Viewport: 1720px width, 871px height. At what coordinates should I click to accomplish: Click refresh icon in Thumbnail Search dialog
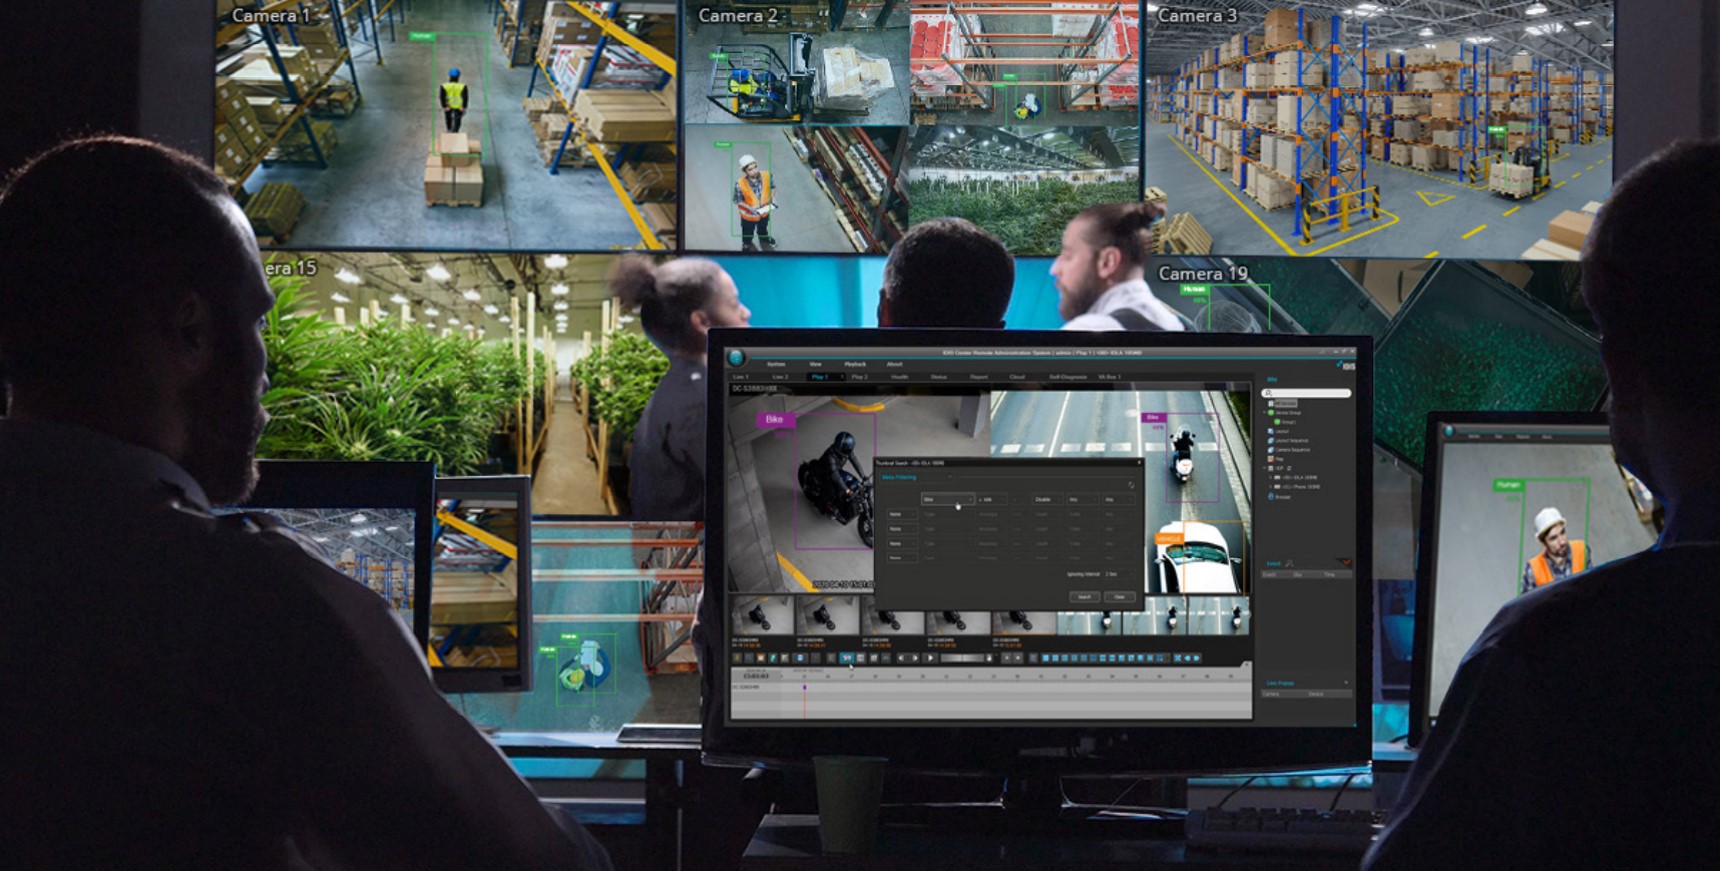[x=1131, y=485]
